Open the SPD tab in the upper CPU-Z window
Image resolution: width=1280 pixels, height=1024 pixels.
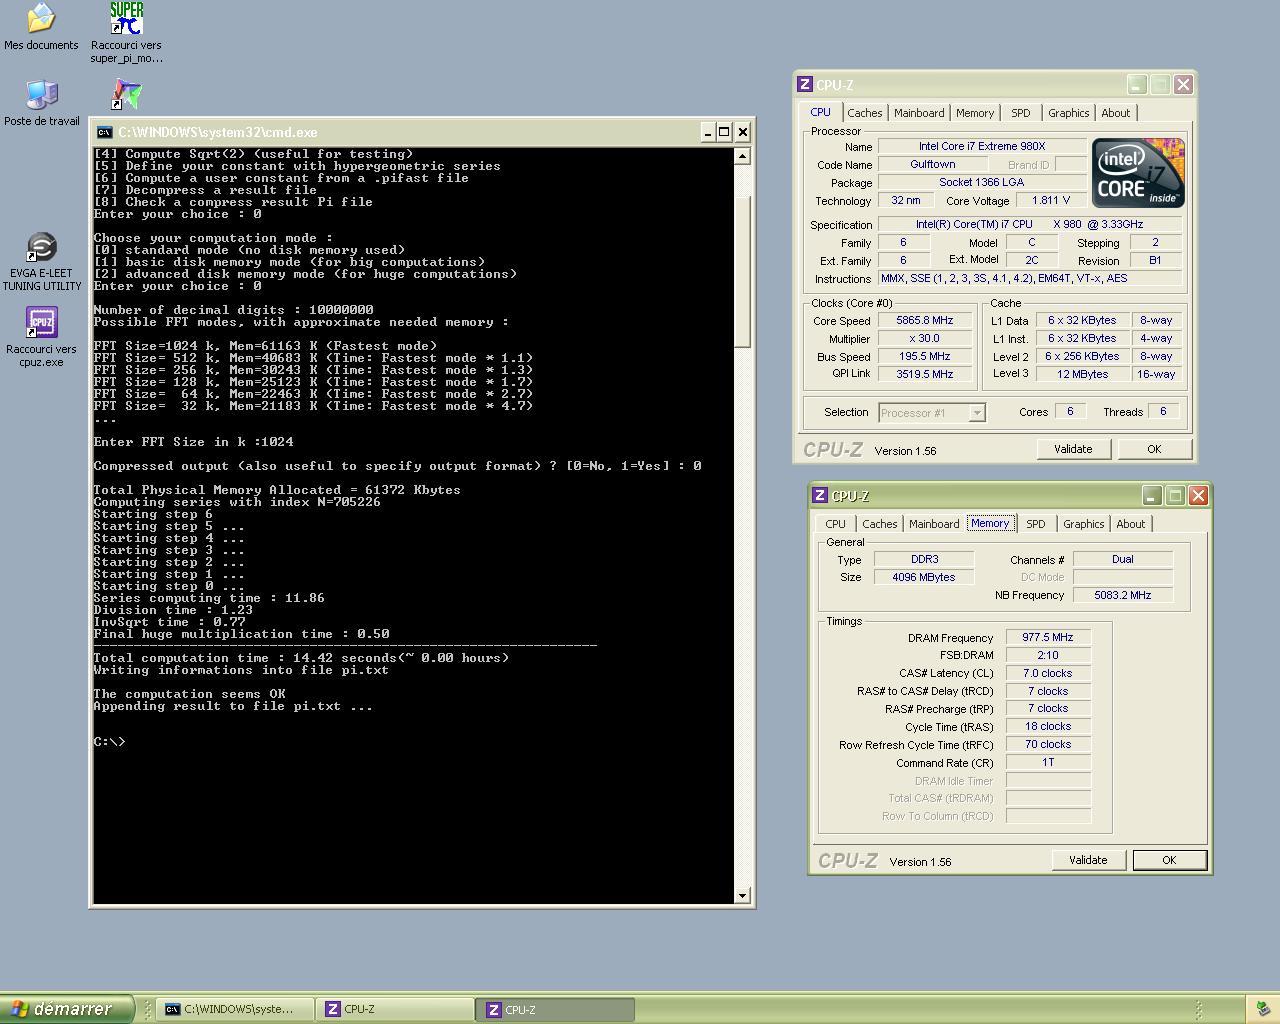(1020, 113)
